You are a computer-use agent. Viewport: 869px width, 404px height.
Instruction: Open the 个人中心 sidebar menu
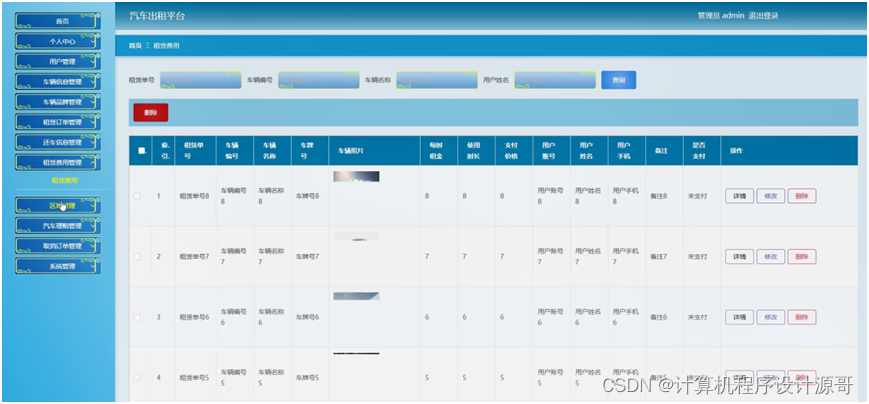58,41
